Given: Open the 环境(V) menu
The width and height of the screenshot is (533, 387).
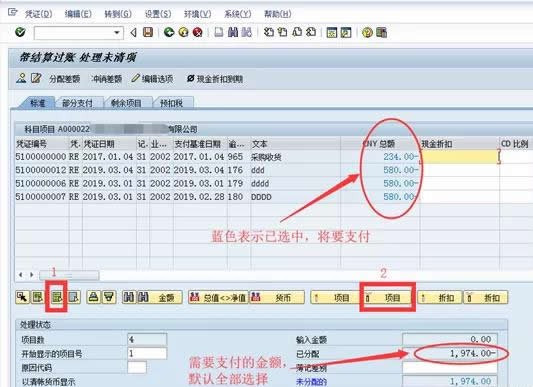Looking at the screenshot, I should pyautogui.click(x=197, y=14).
